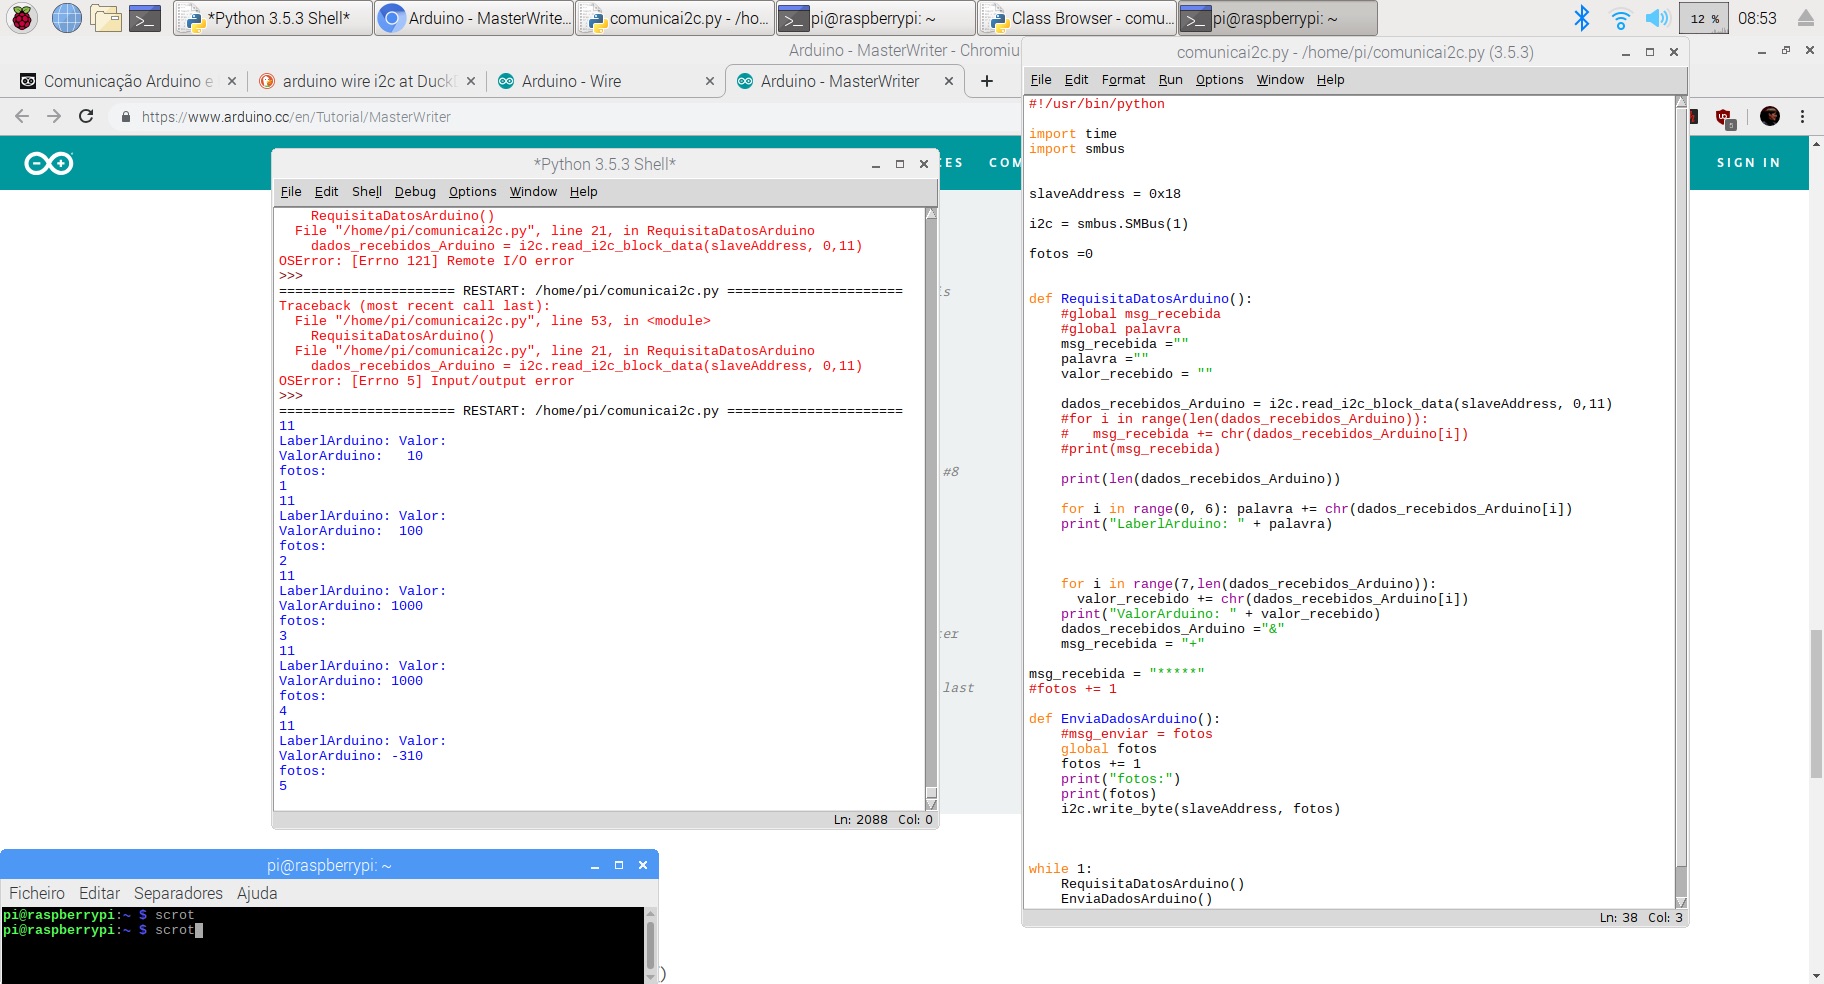Launch the web browser globe icon
This screenshot has width=1824, height=984.
click(x=66, y=18)
